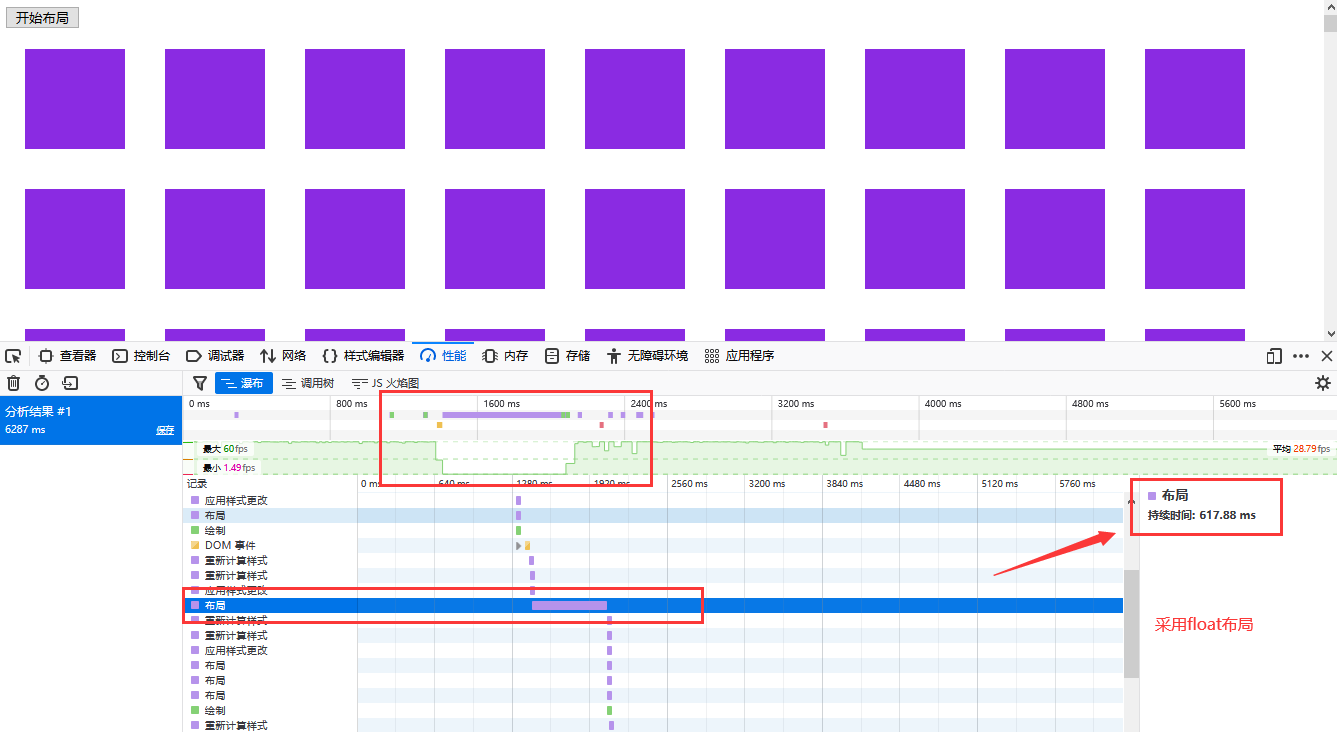Image resolution: width=1337 pixels, height=732 pixels.
Task: Click the long purple 布局 bar in waterfall
Action: coord(569,605)
